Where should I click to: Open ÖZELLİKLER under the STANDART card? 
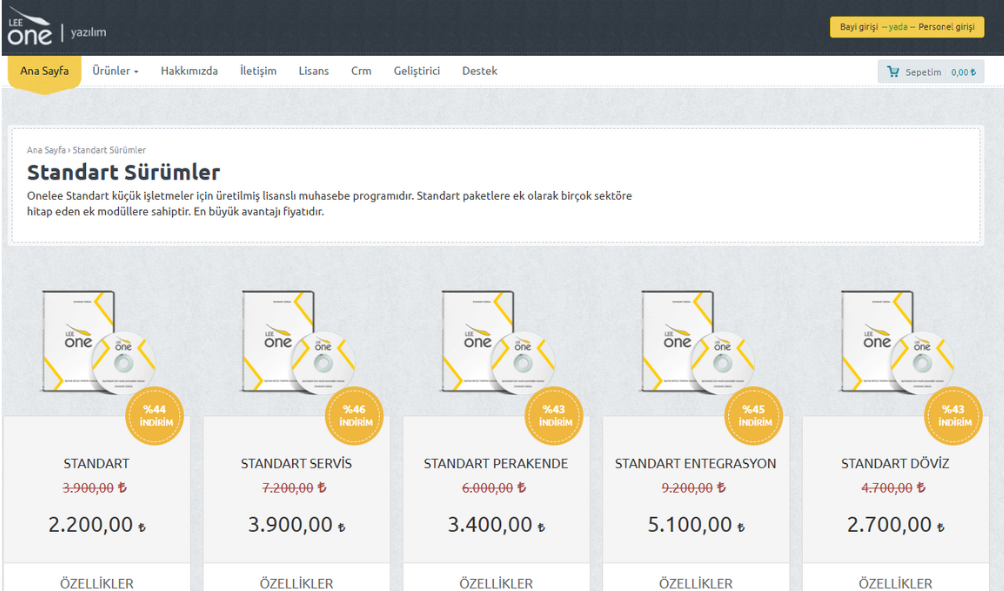point(97,583)
